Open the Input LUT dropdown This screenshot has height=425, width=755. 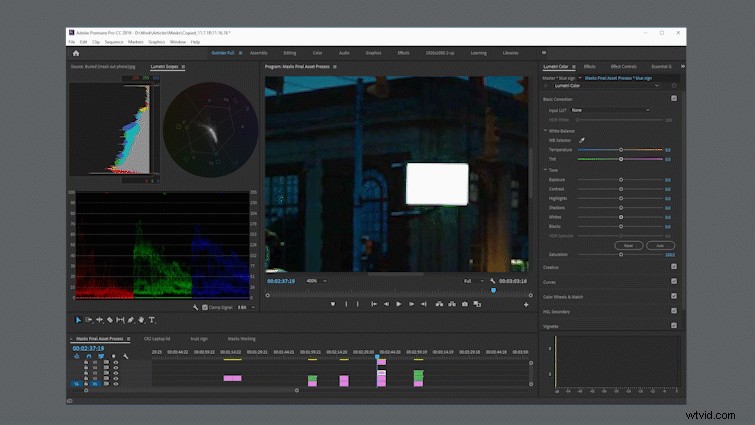(611, 110)
